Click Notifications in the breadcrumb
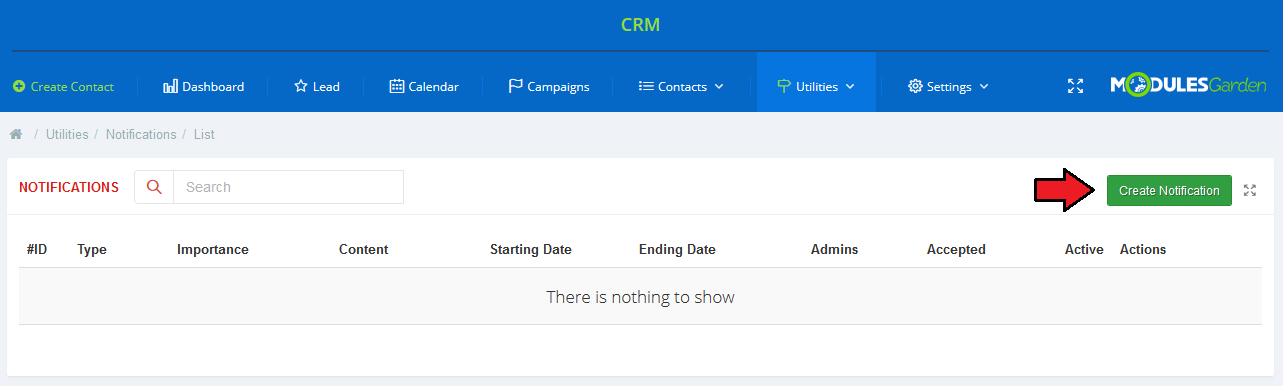Screen dimensions: 1283x386 (141, 134)
